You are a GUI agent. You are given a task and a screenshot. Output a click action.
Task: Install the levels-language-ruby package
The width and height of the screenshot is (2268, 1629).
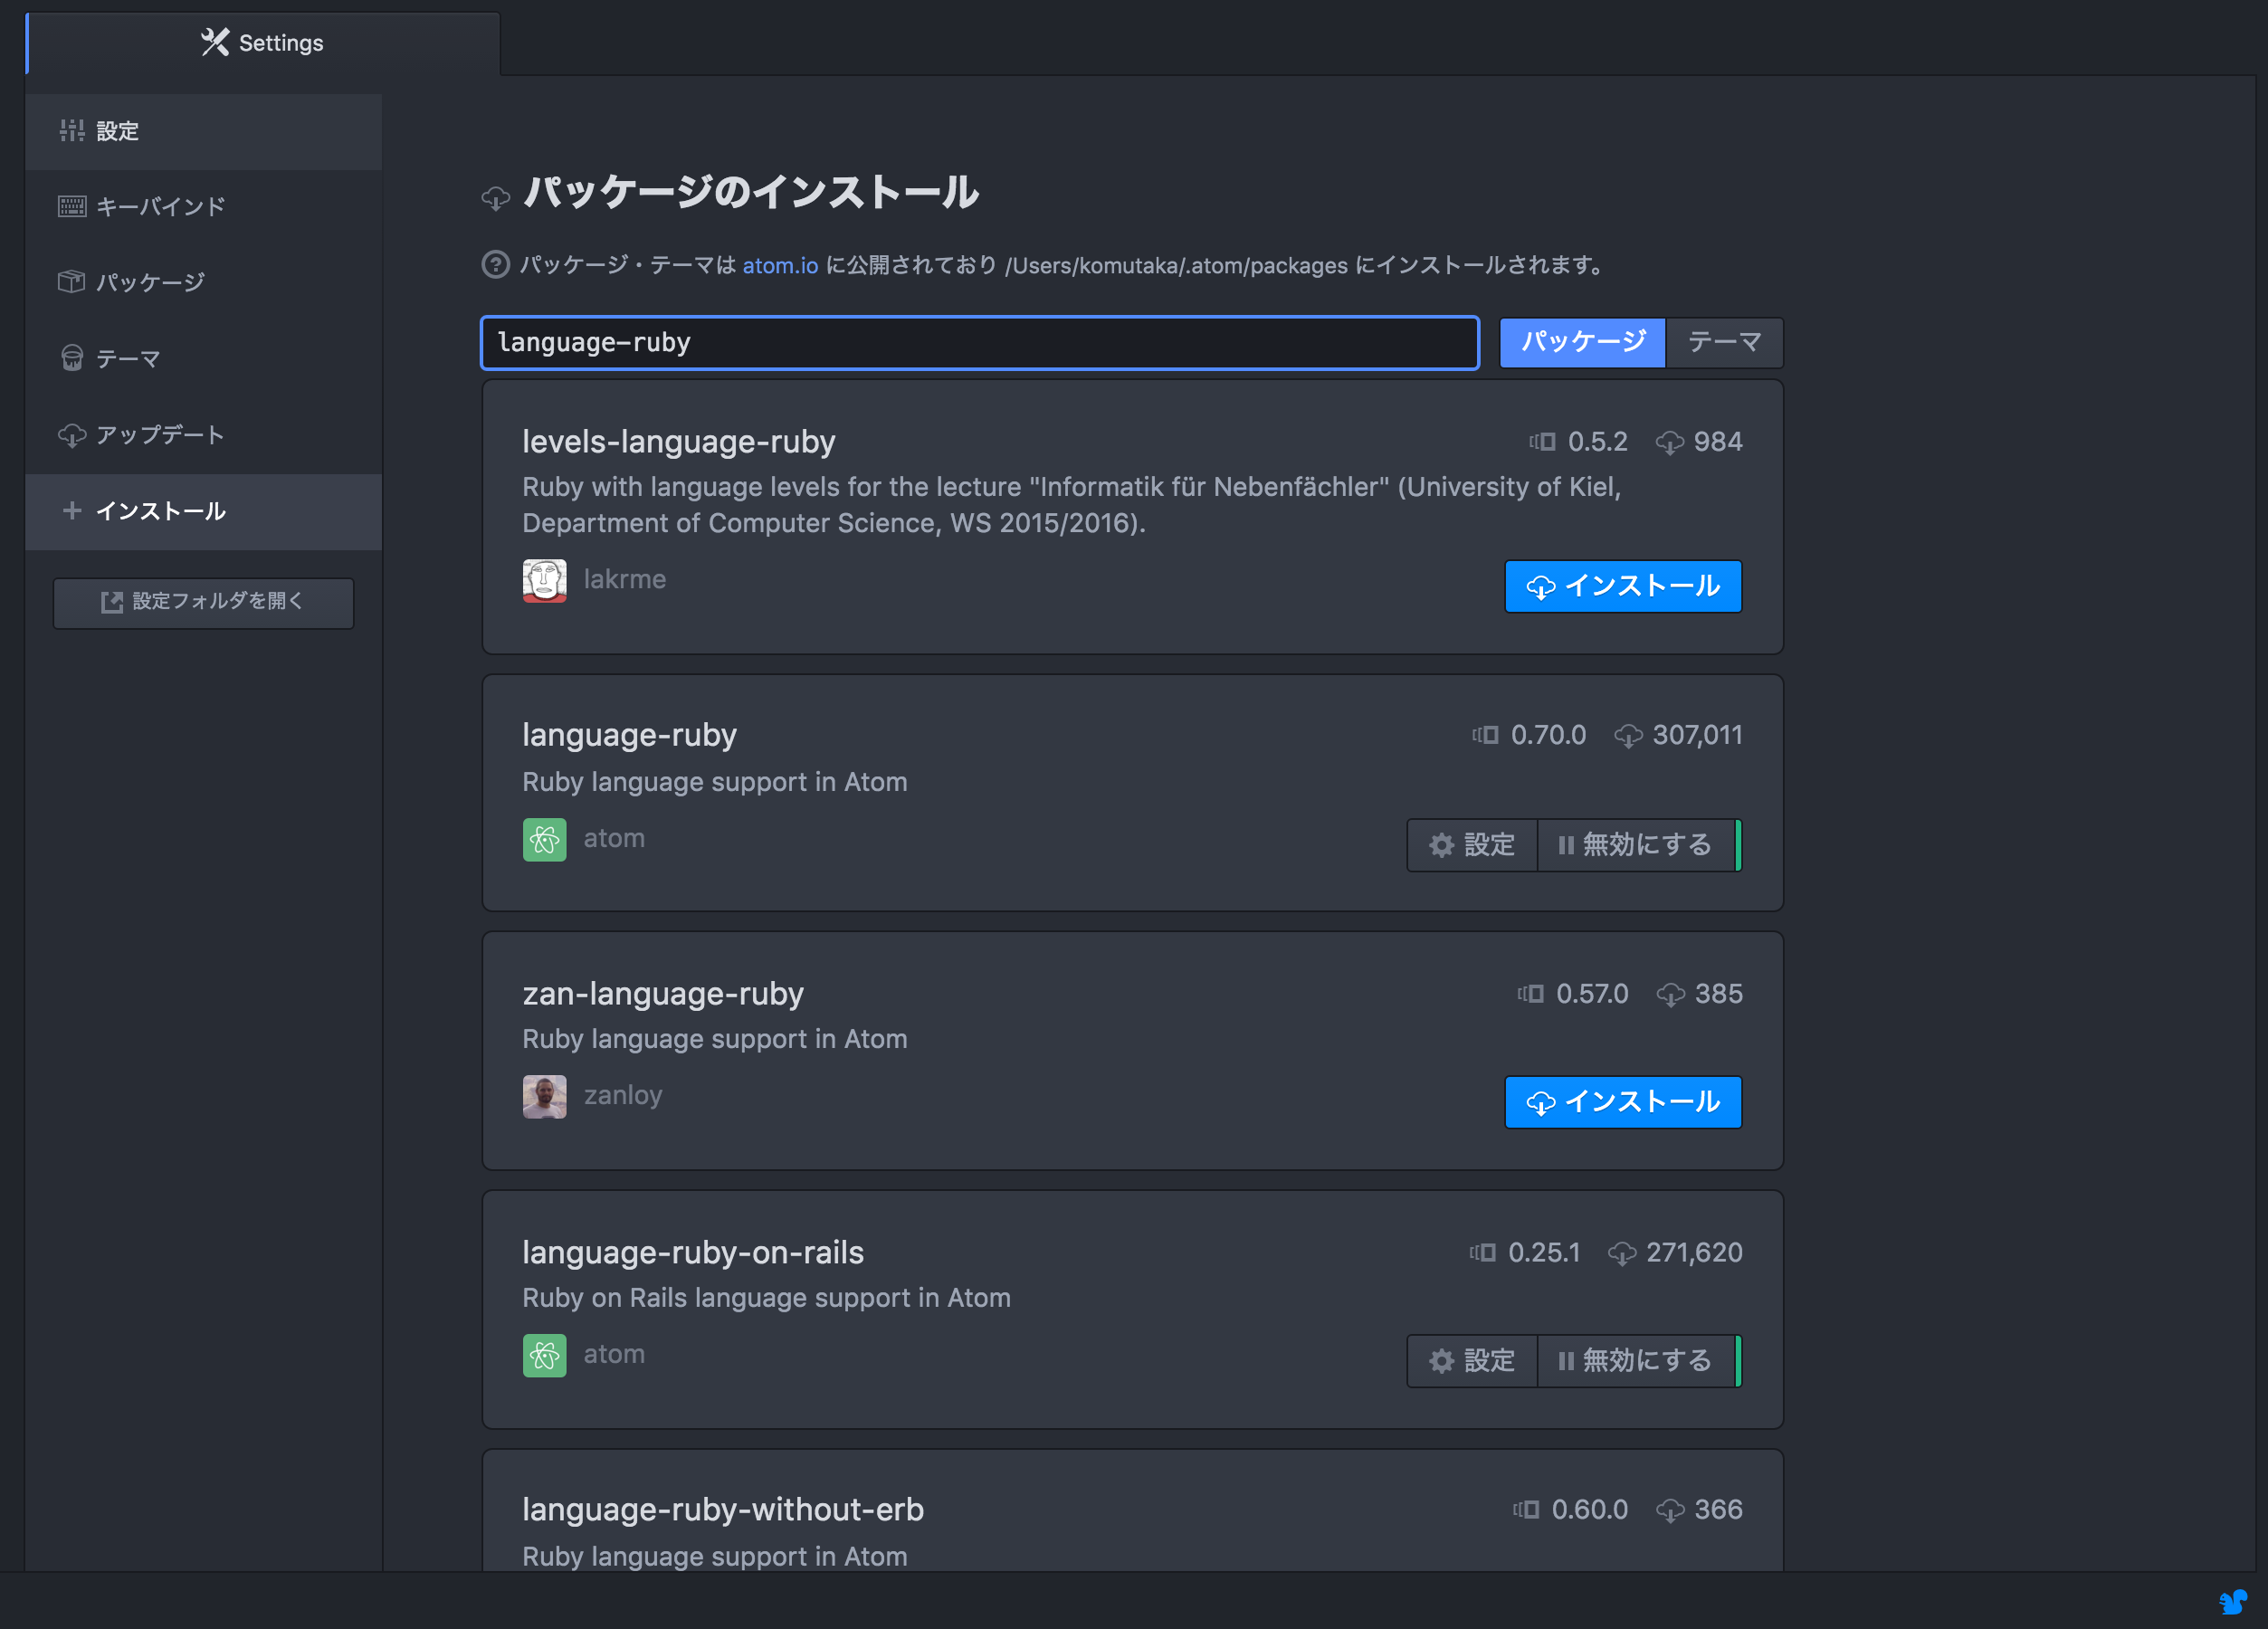(1622, 586)
